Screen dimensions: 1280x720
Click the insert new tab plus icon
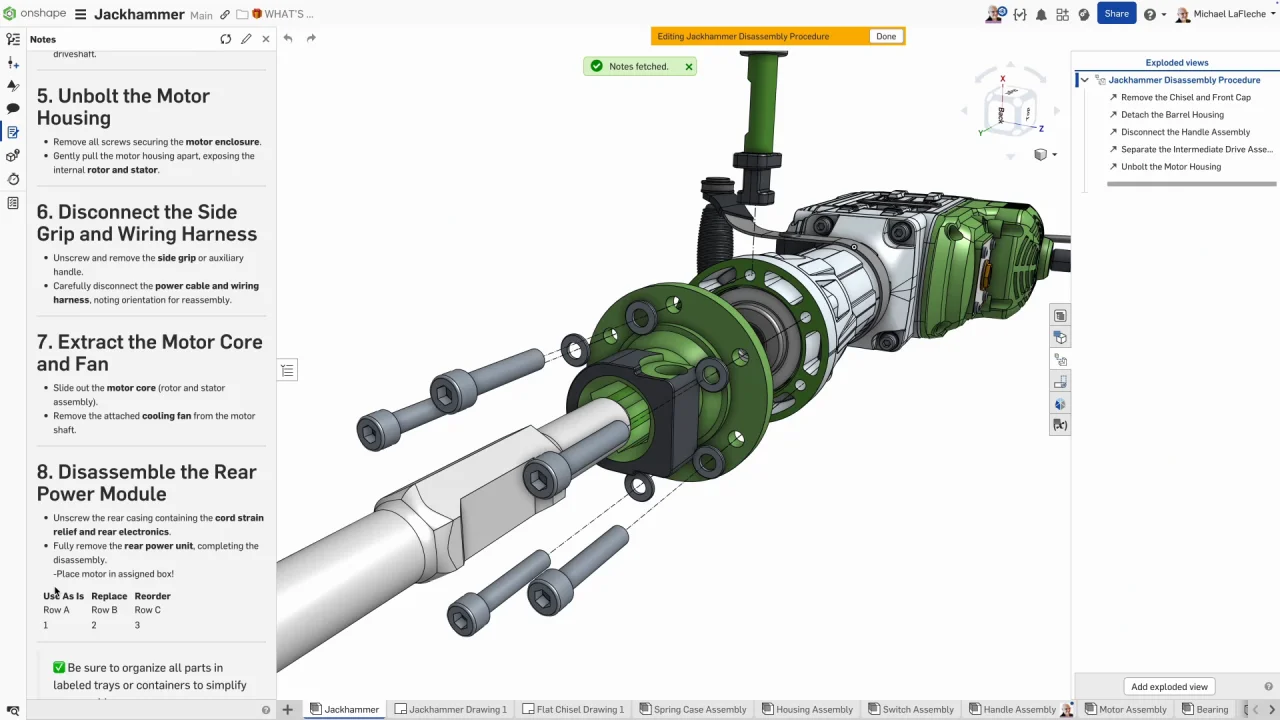(287, 709)
